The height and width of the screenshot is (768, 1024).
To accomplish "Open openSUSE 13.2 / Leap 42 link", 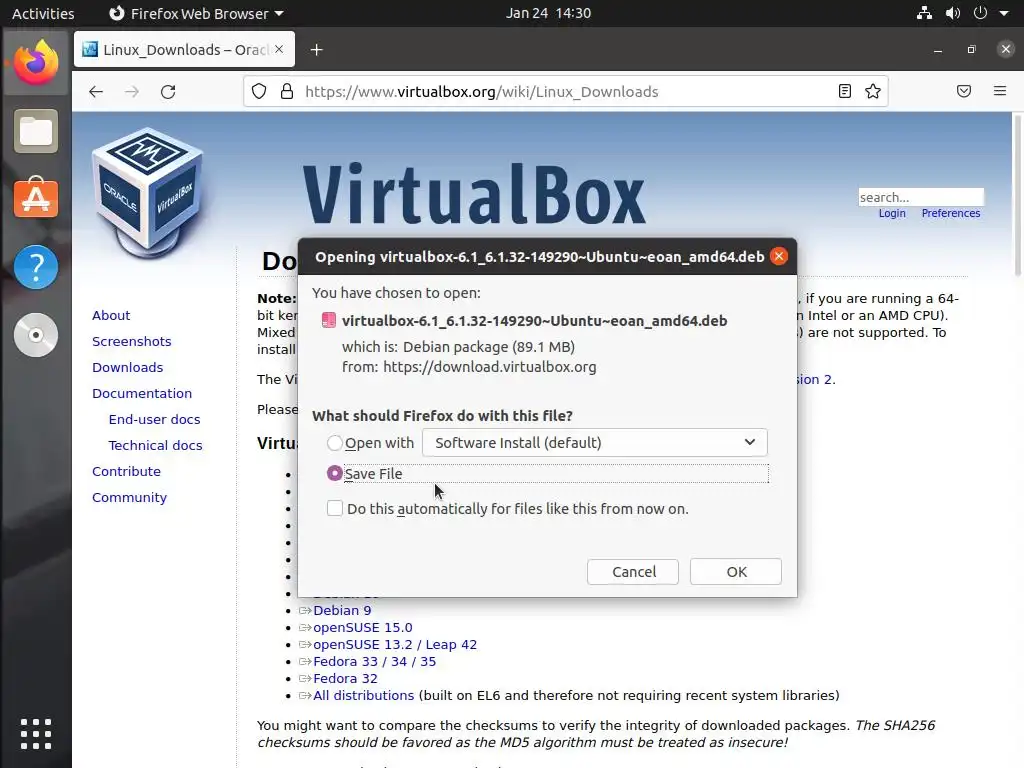I will point(394,645).
